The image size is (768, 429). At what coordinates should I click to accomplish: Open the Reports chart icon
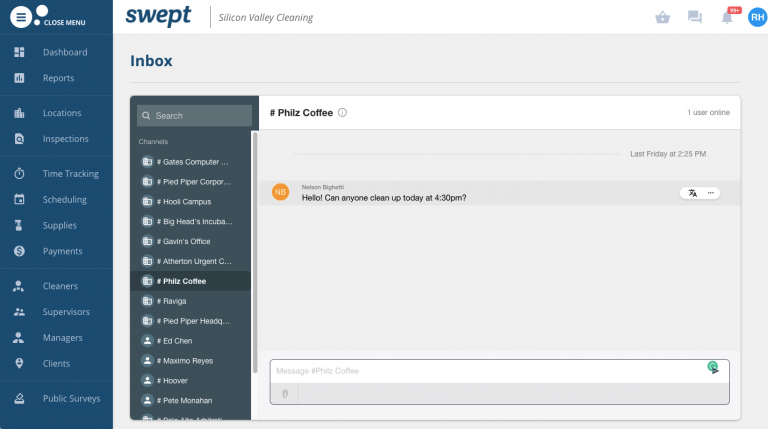tap(19, 78)
